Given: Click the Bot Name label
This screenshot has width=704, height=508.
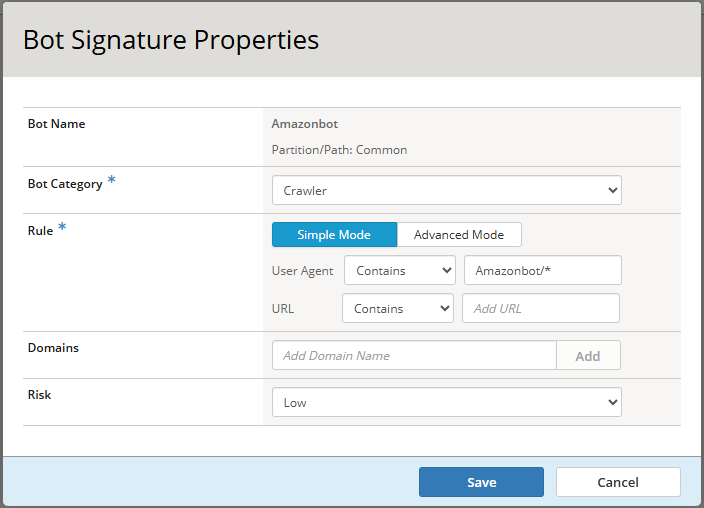Looking at the screenshot, I should click(57, 124).
